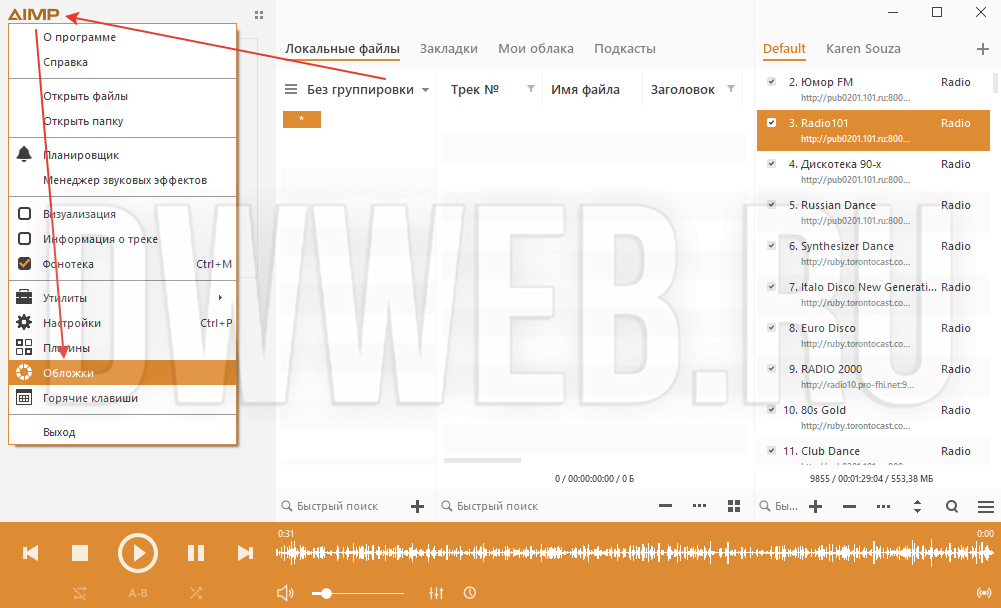The width and height of the screenshot is (1001, 608).
Task: Open the Плагины plugins entry
Action: (x=123, y=348)
